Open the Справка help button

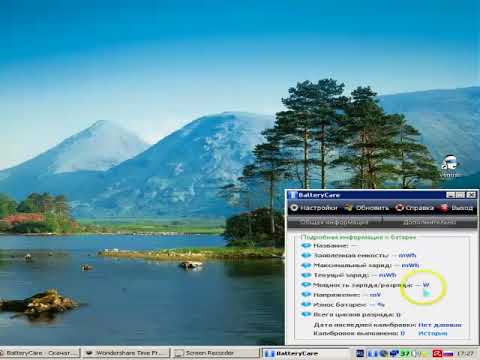[415, 208]
